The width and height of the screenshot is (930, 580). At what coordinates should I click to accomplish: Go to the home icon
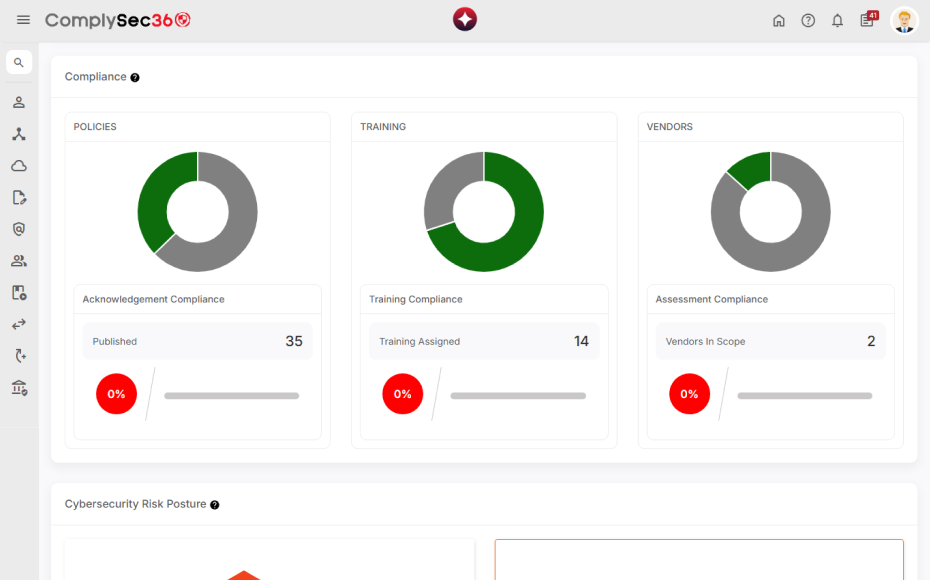[x=779, y=21]
